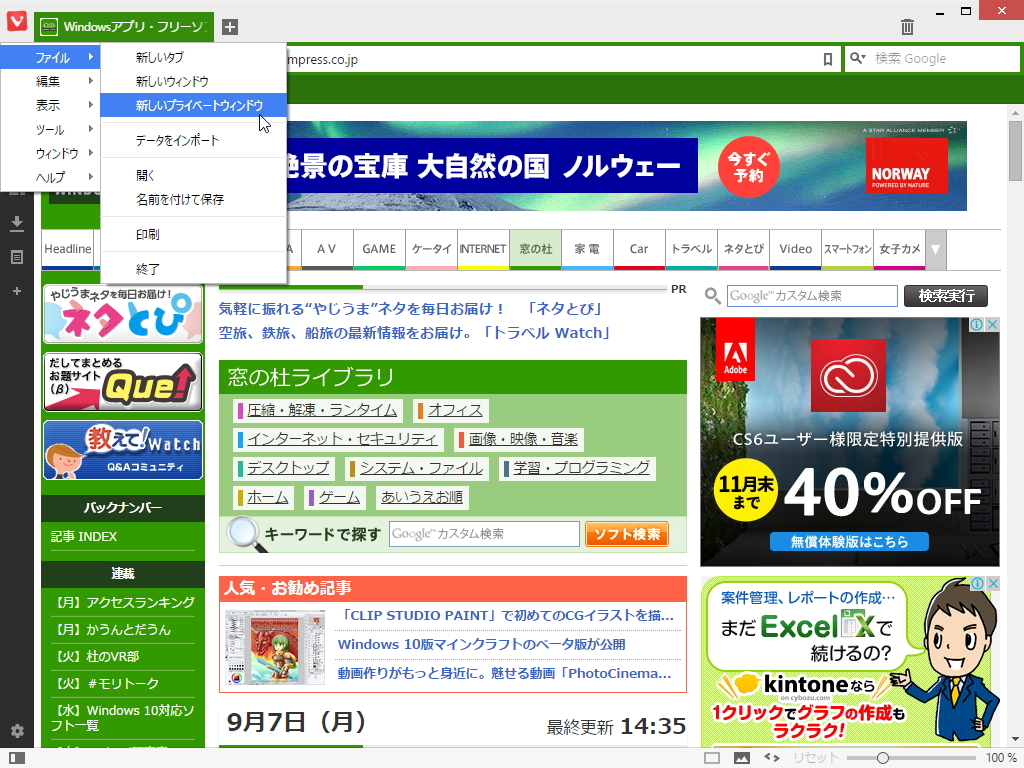Expand the ツール submenu
This screenshot has height=768, width=1024.
tap(45, 132)
